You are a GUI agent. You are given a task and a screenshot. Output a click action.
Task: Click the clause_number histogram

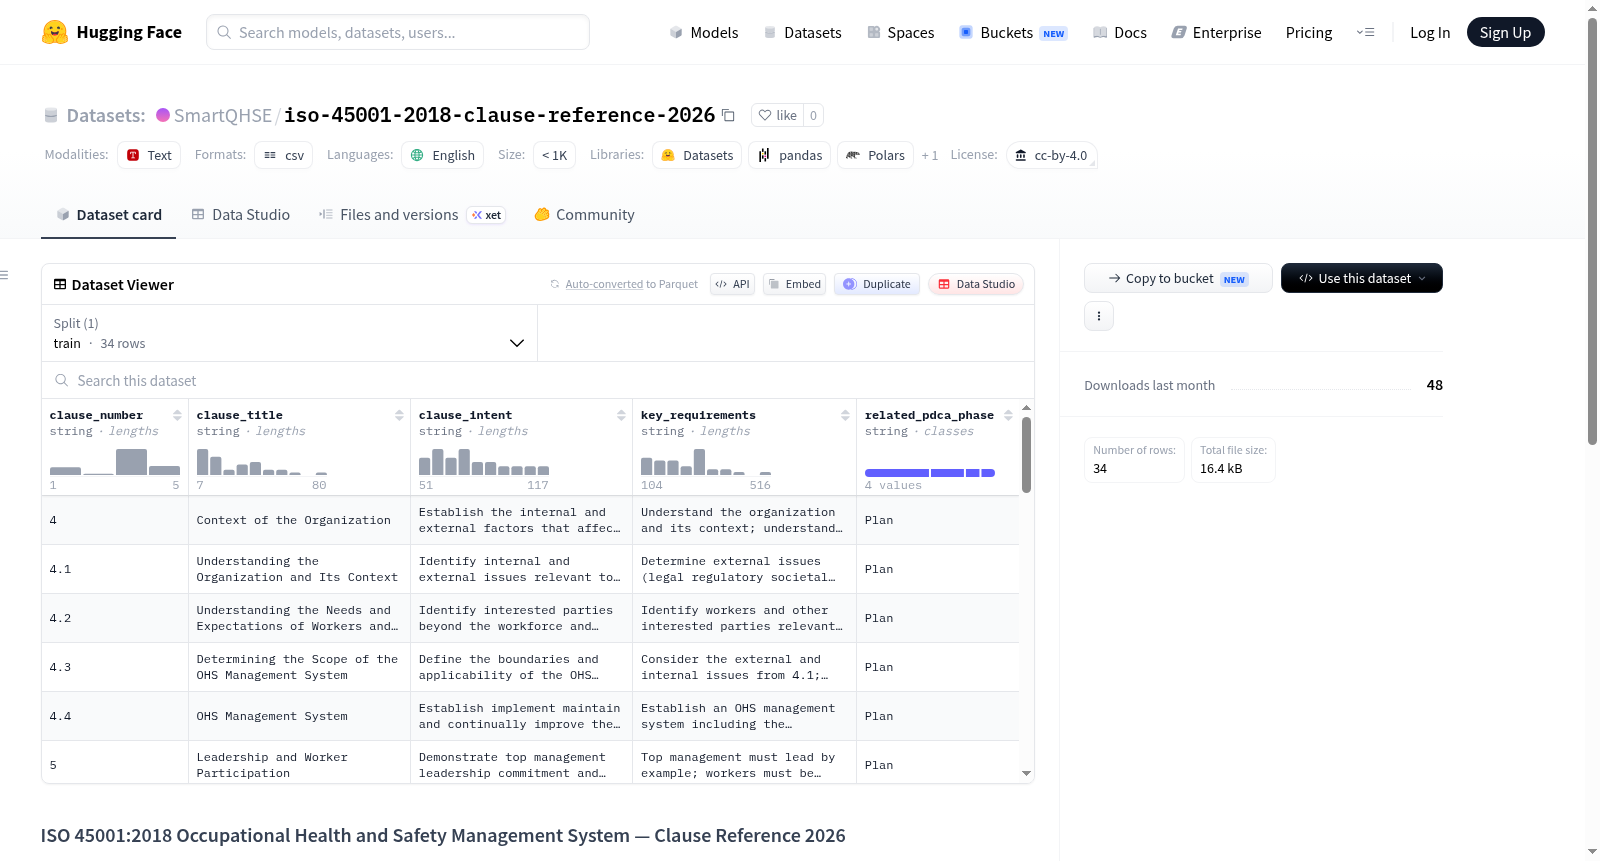pos(114,462)
